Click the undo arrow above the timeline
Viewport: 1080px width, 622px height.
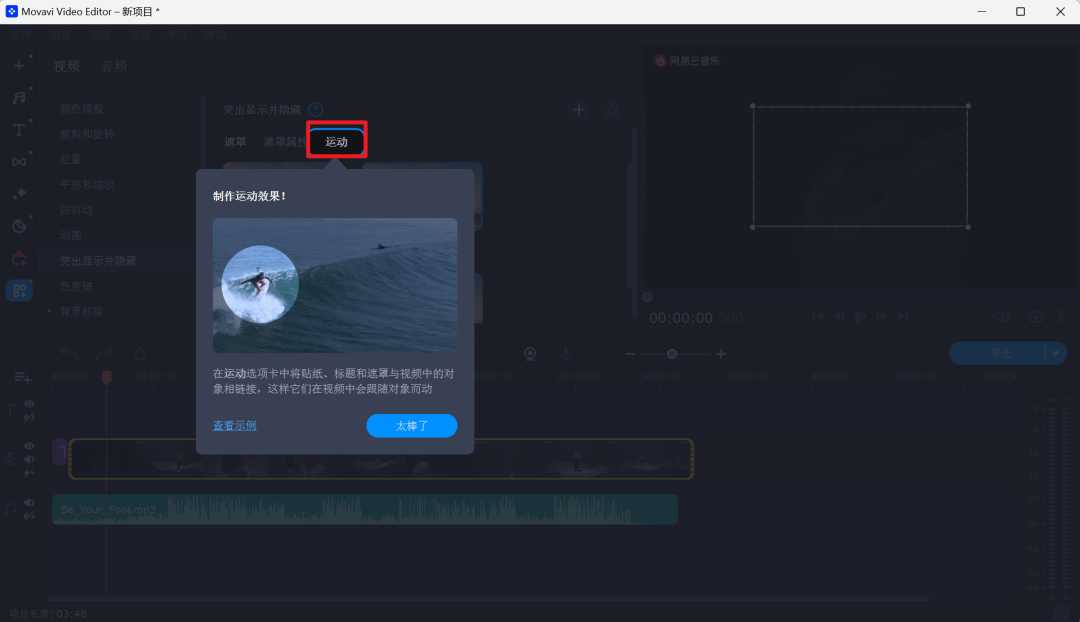68,353
